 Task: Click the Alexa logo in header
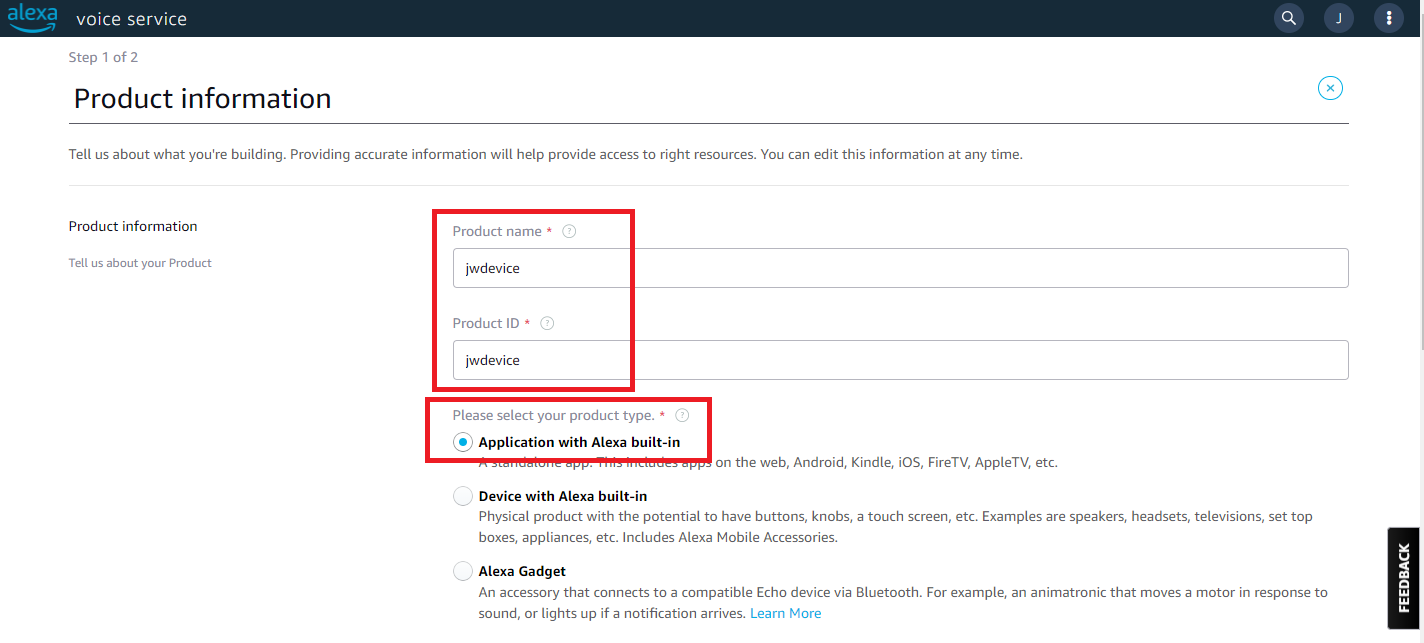(33, 18)
